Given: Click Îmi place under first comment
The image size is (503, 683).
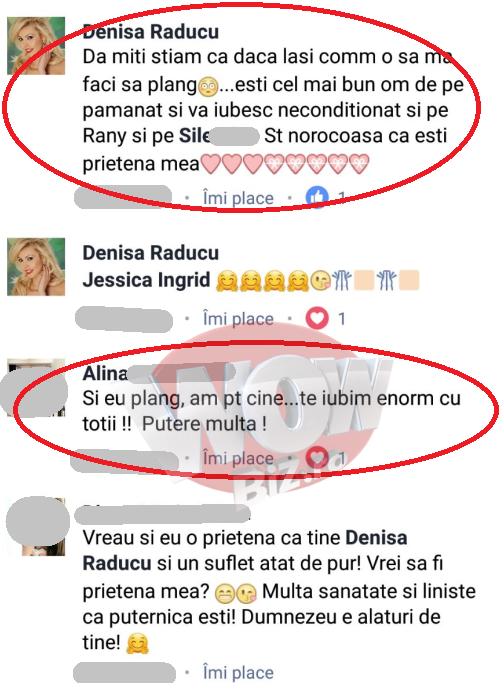Looking at the screenshot, I should pyautogui.click(x=238, y=198).
